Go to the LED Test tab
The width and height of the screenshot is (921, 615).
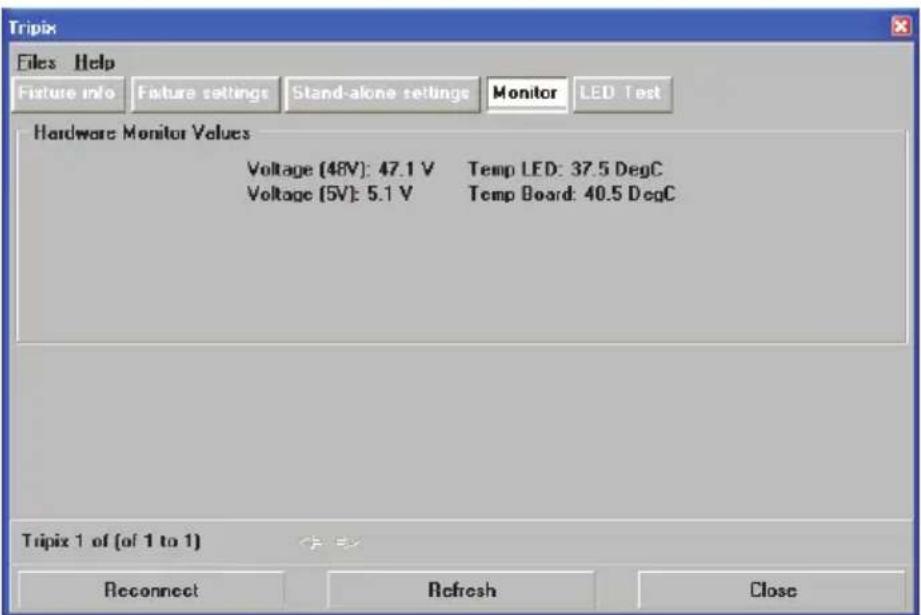(x=621, y=94)
